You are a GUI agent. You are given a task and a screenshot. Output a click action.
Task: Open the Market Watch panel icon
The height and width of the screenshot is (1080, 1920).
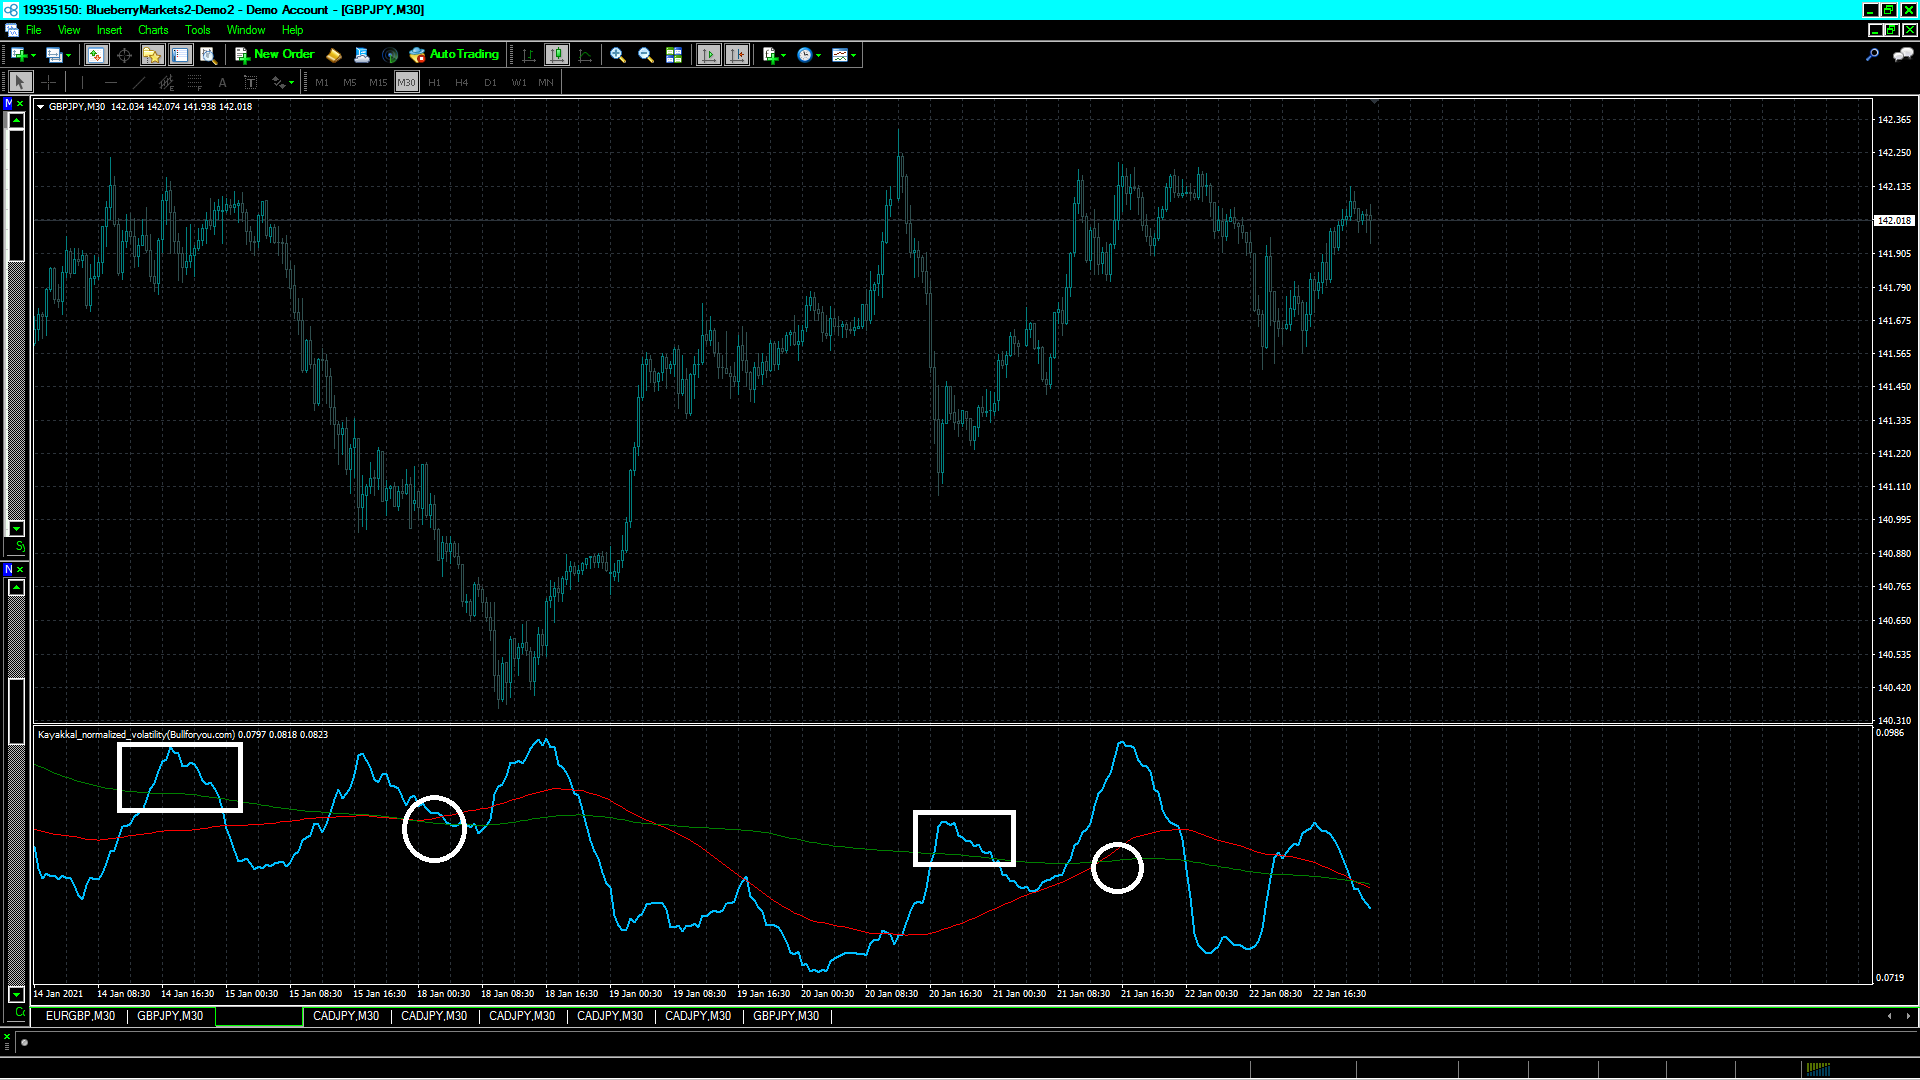click(96, 55)
